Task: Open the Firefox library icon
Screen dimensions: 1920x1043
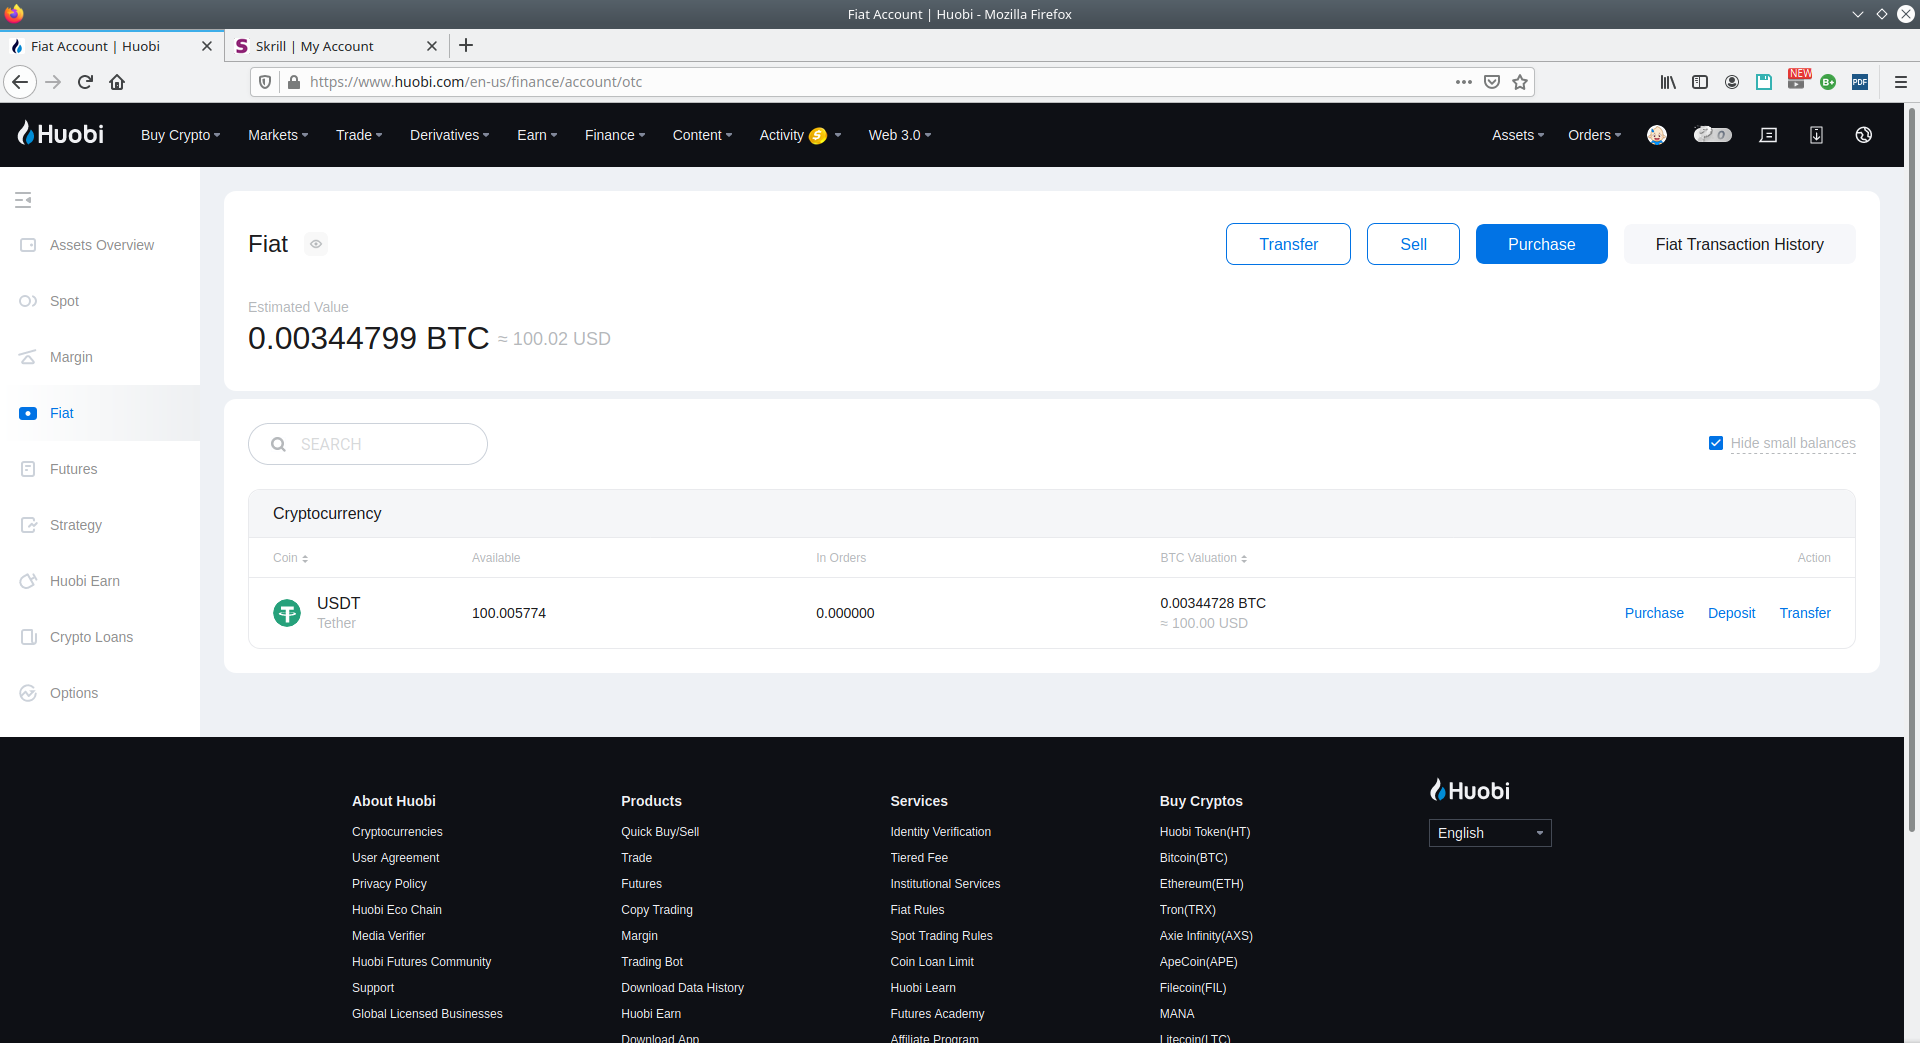Action: (x=1668, y=82)
